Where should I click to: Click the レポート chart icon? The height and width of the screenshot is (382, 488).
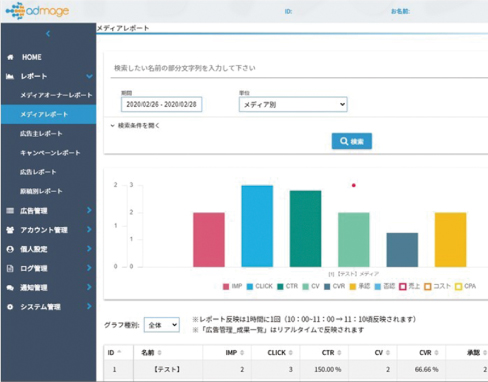(10, 77)
